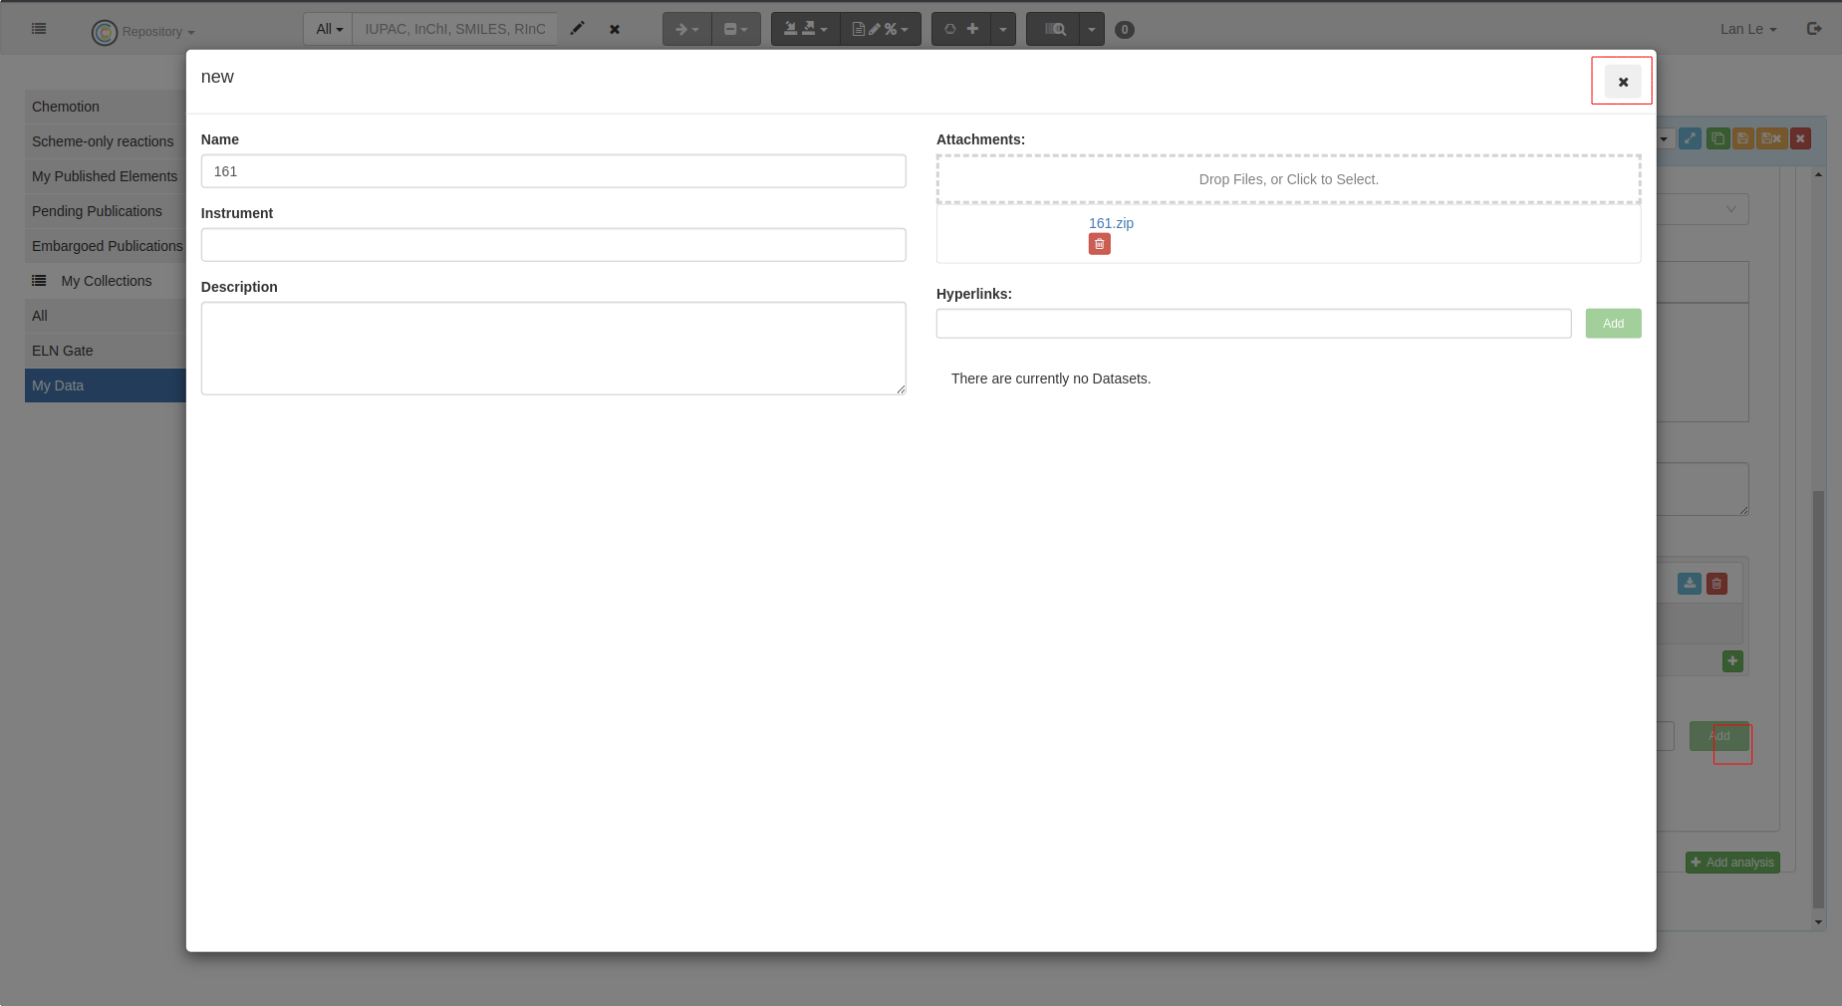Open Pending Publications in sidebar
1842x1006 pixels.
tap(97, 211)
